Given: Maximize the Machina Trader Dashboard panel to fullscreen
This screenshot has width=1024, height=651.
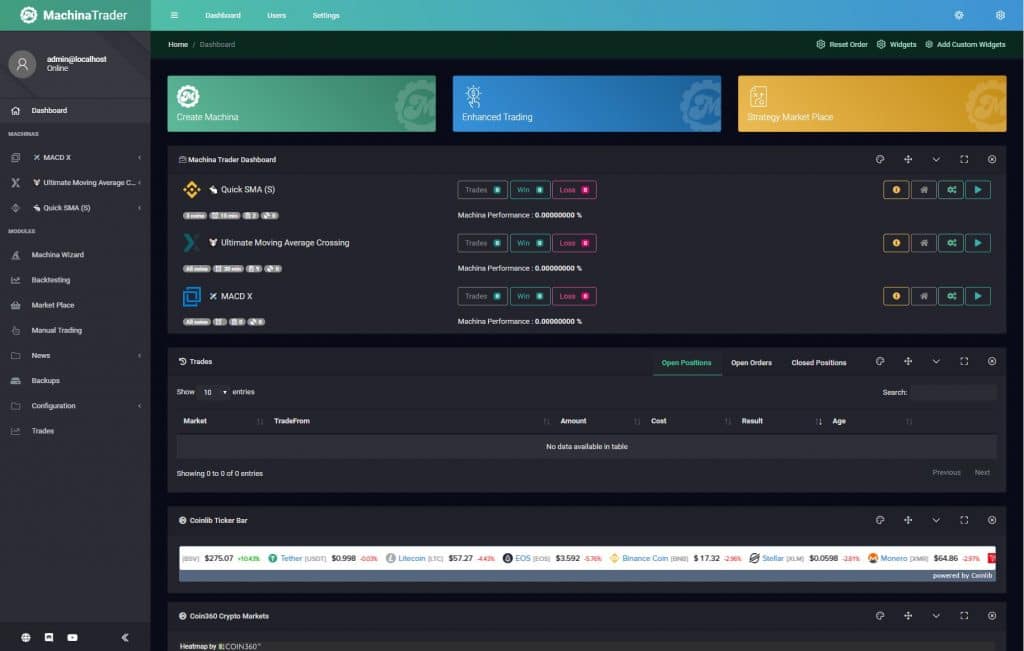Looking at the screenshot, I should click(x=964, y=159).
